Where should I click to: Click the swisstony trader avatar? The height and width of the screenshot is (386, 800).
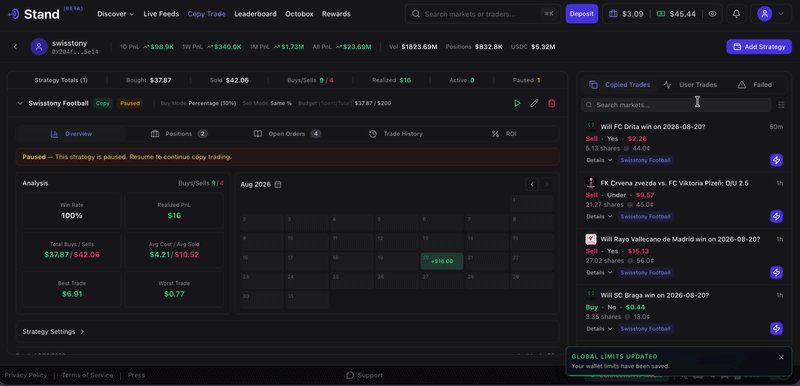(x=39, y=47)
